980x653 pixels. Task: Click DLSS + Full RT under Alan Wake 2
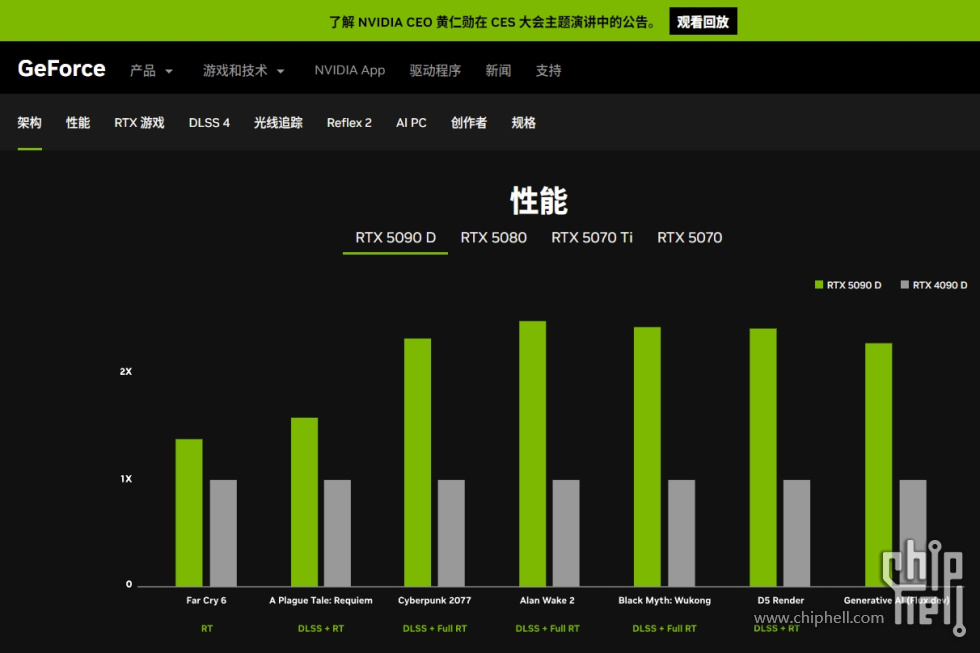[547, 629]
